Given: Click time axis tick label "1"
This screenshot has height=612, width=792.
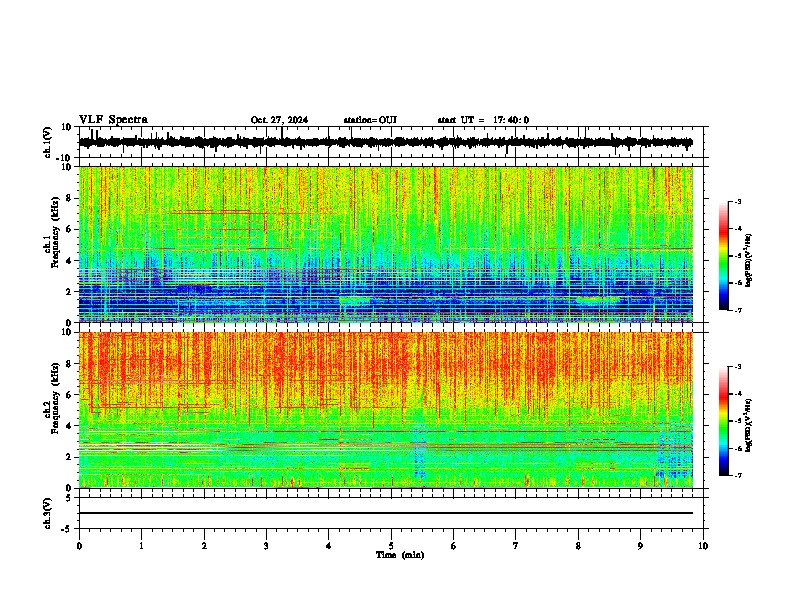Looking at the screenshot, I should pos(141,546).
